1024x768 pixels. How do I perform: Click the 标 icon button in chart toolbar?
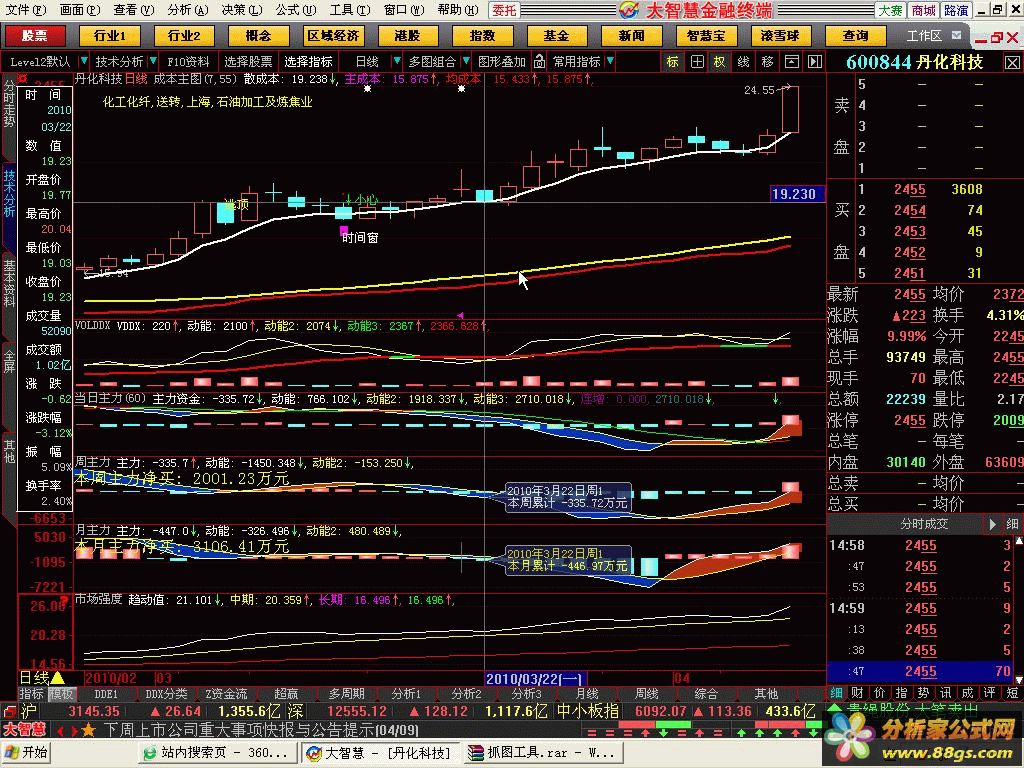672,61
